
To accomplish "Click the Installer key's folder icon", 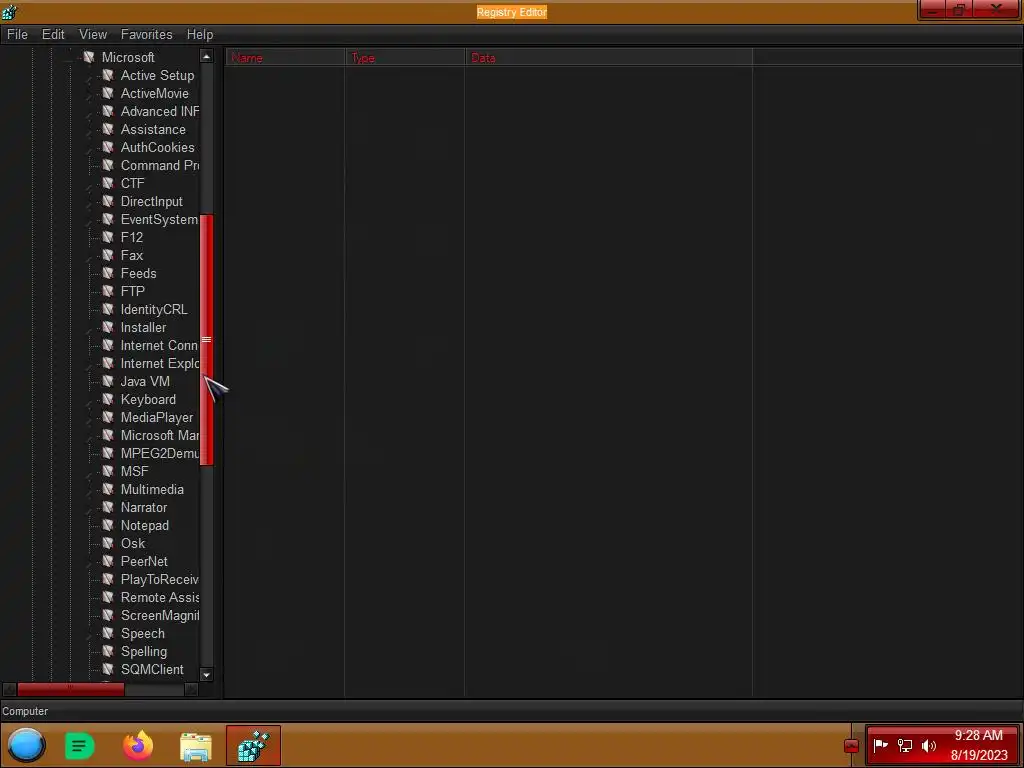I will (108, 327).
